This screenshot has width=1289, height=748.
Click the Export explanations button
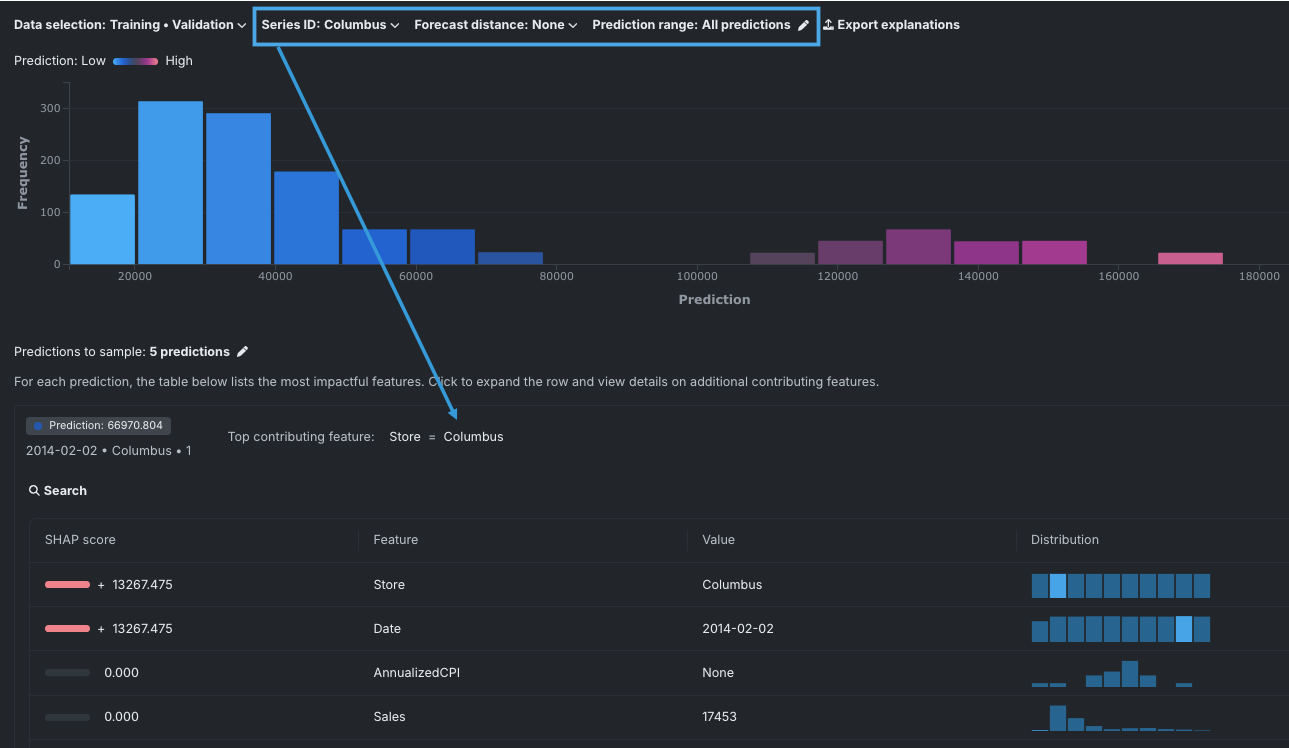click(897, 25)
